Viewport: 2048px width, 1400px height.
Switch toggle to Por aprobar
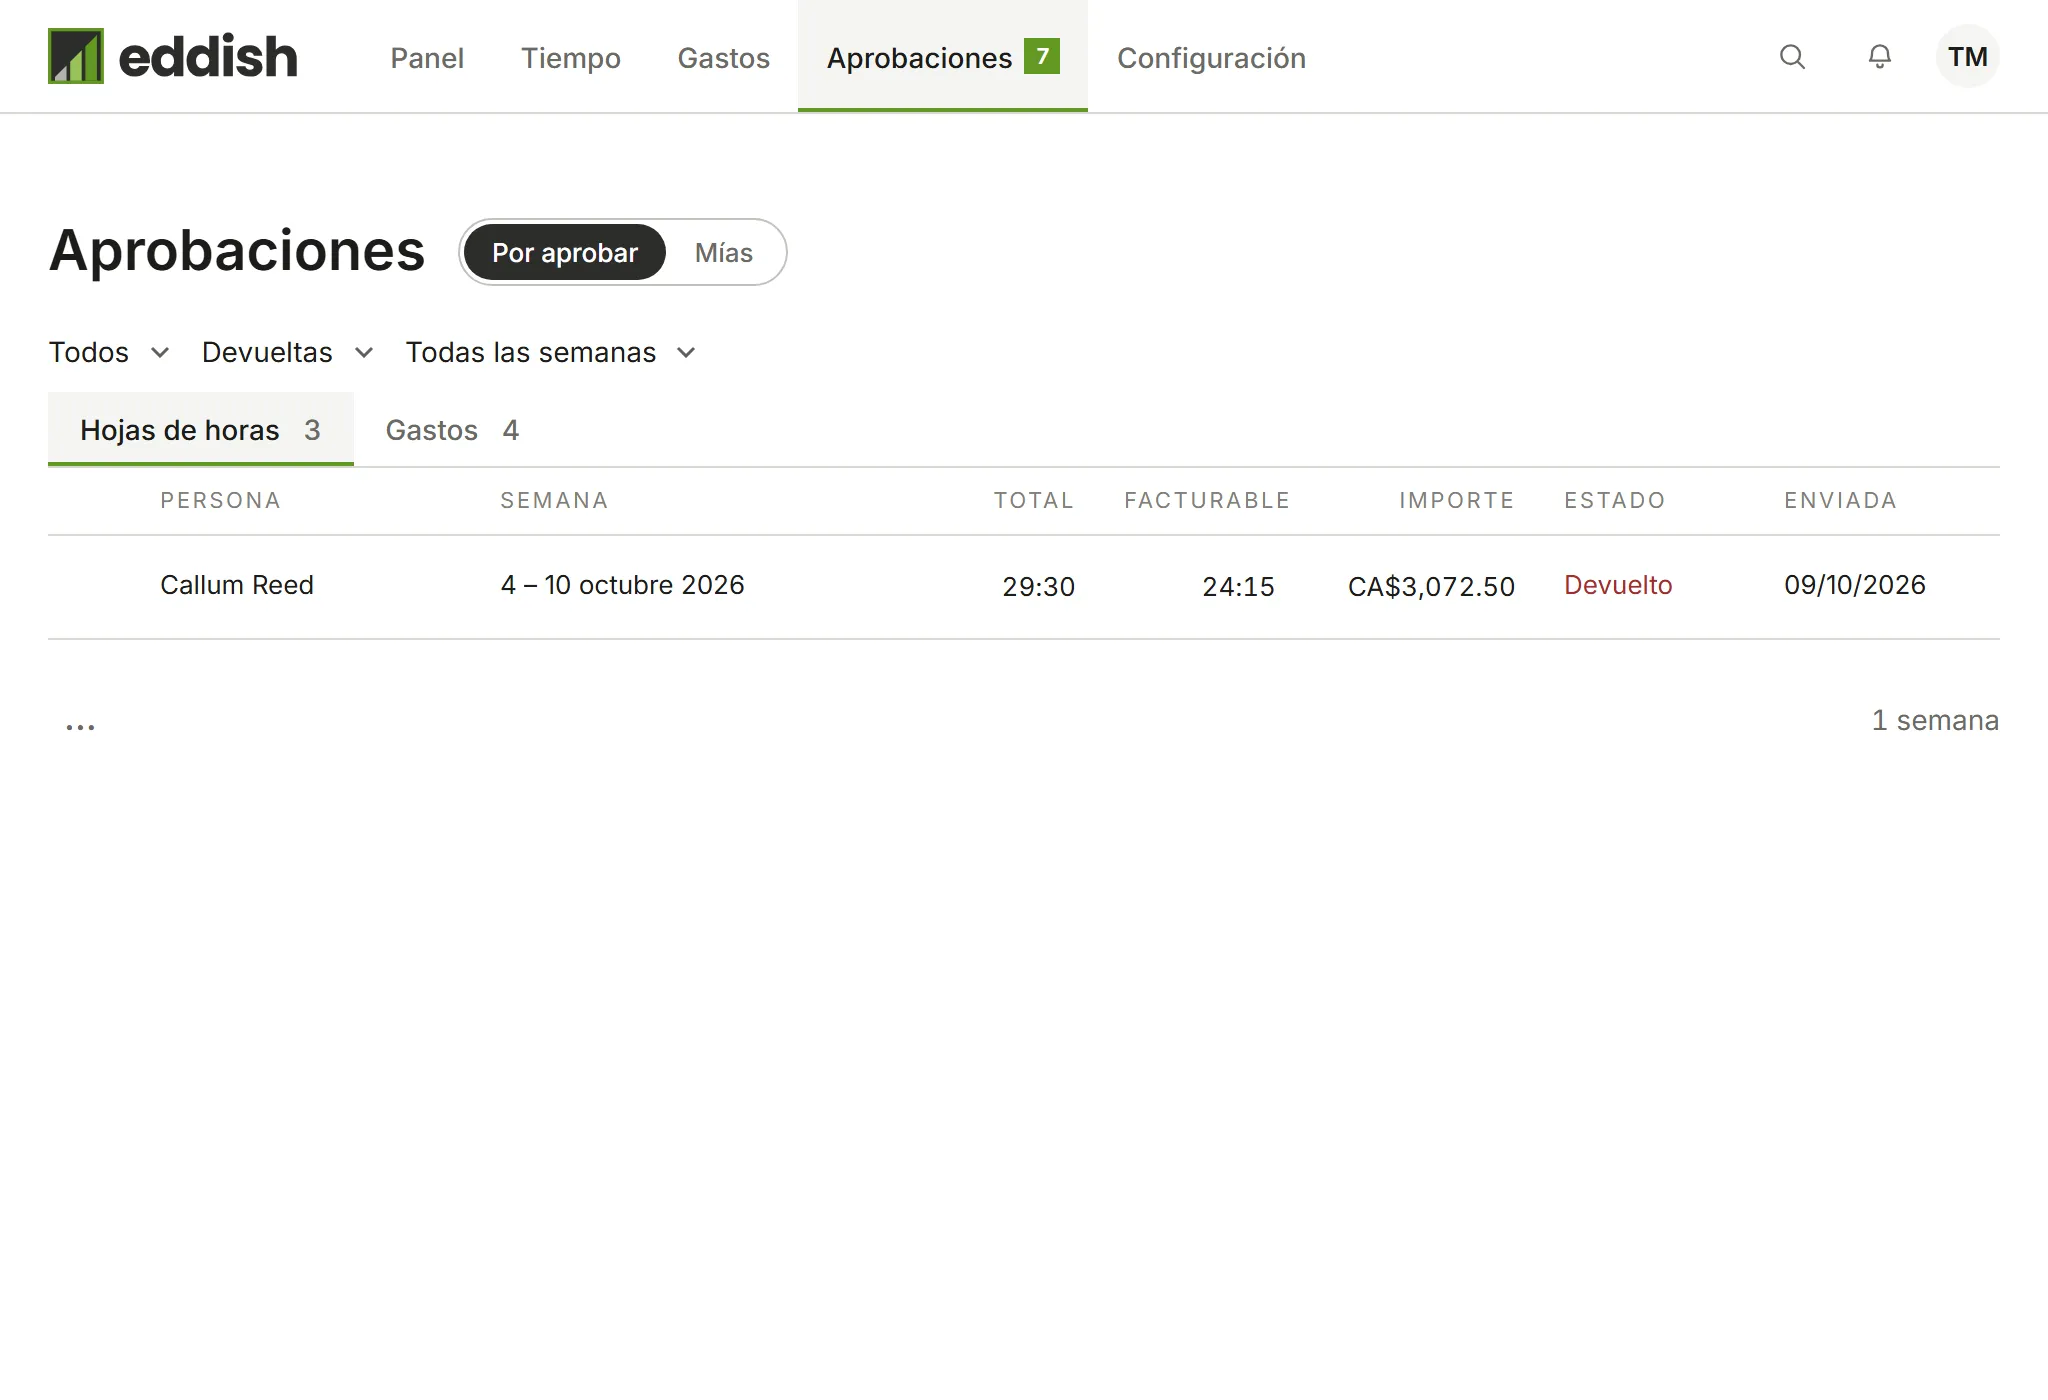[x=565, y=252]
